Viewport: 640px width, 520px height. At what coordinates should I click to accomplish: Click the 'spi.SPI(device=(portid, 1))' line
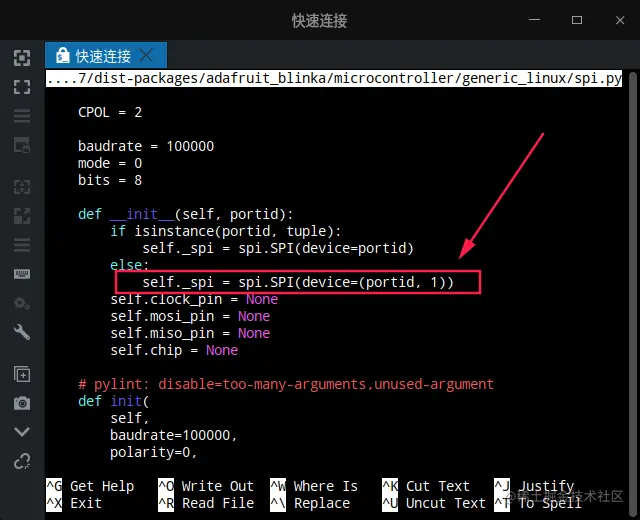[x=298, y=282]
